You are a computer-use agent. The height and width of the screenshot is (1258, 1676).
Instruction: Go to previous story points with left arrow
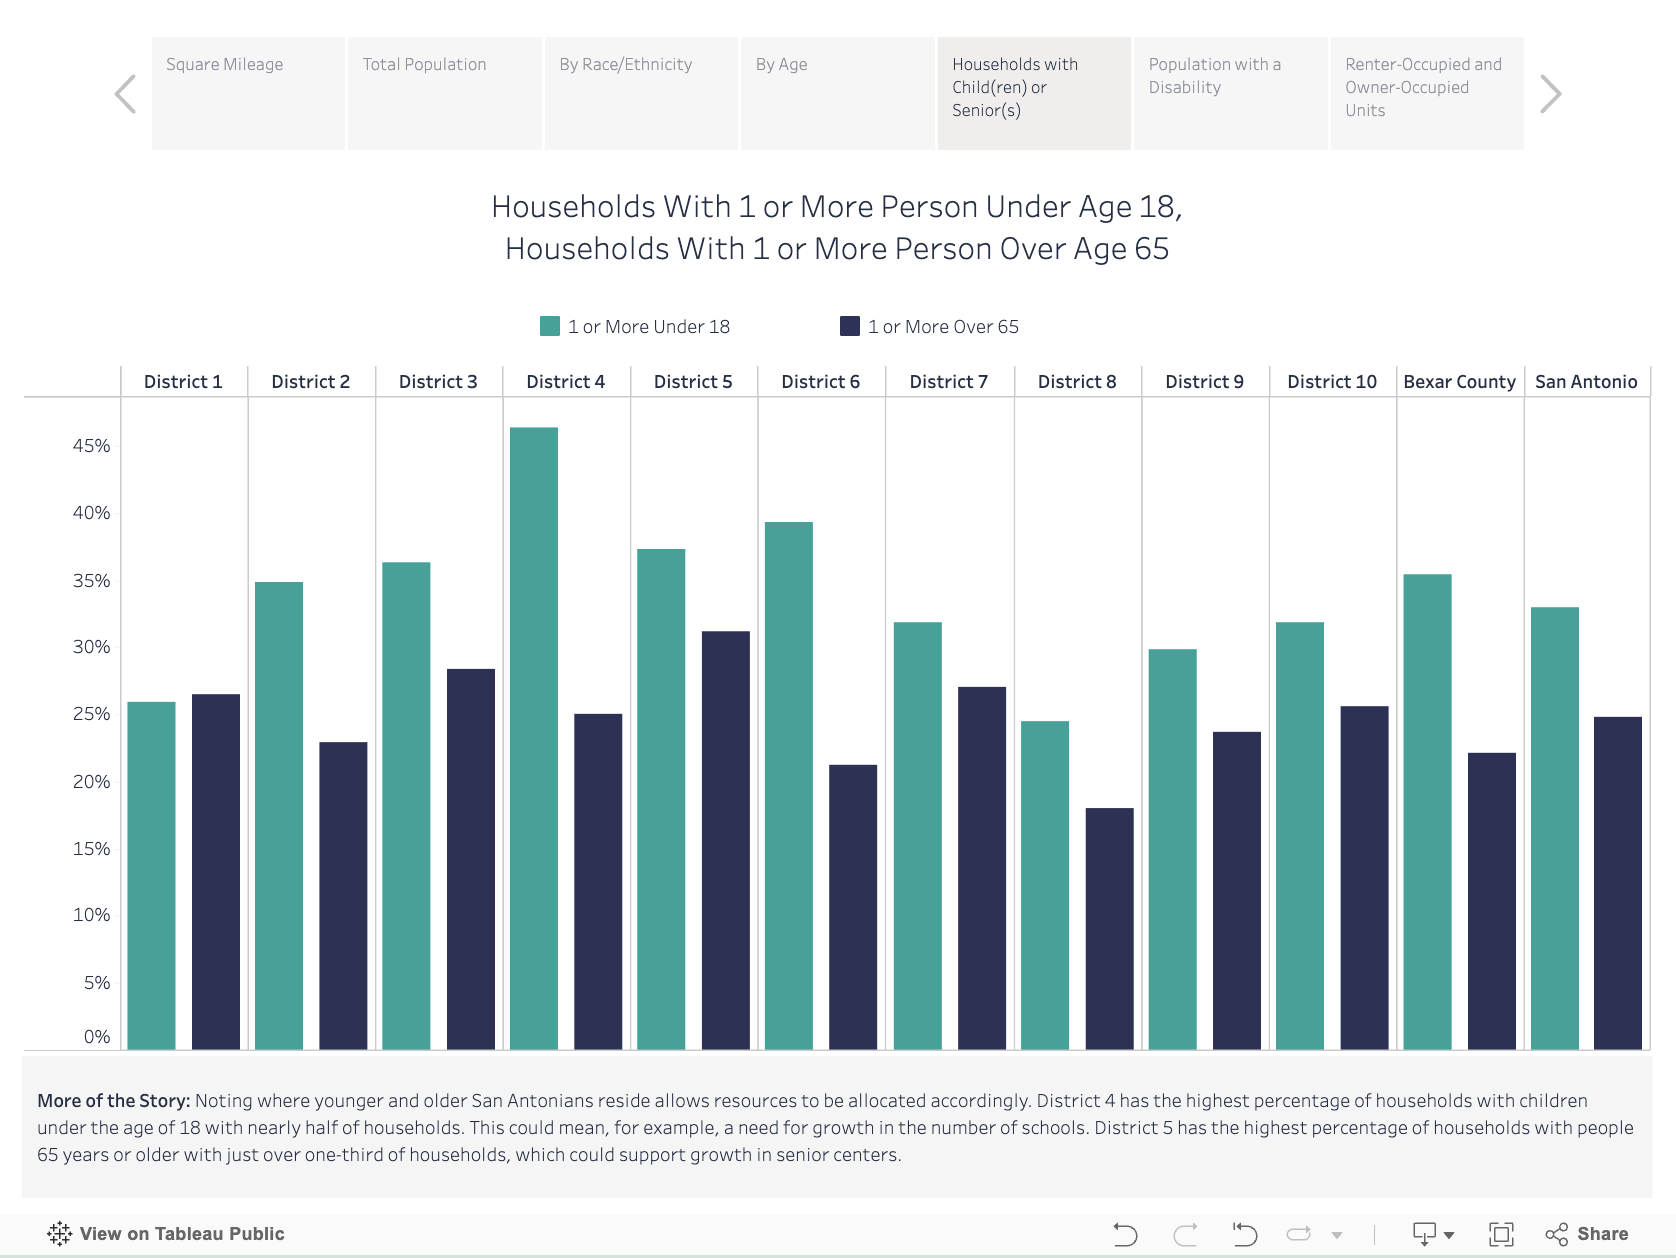click(126, 94)
